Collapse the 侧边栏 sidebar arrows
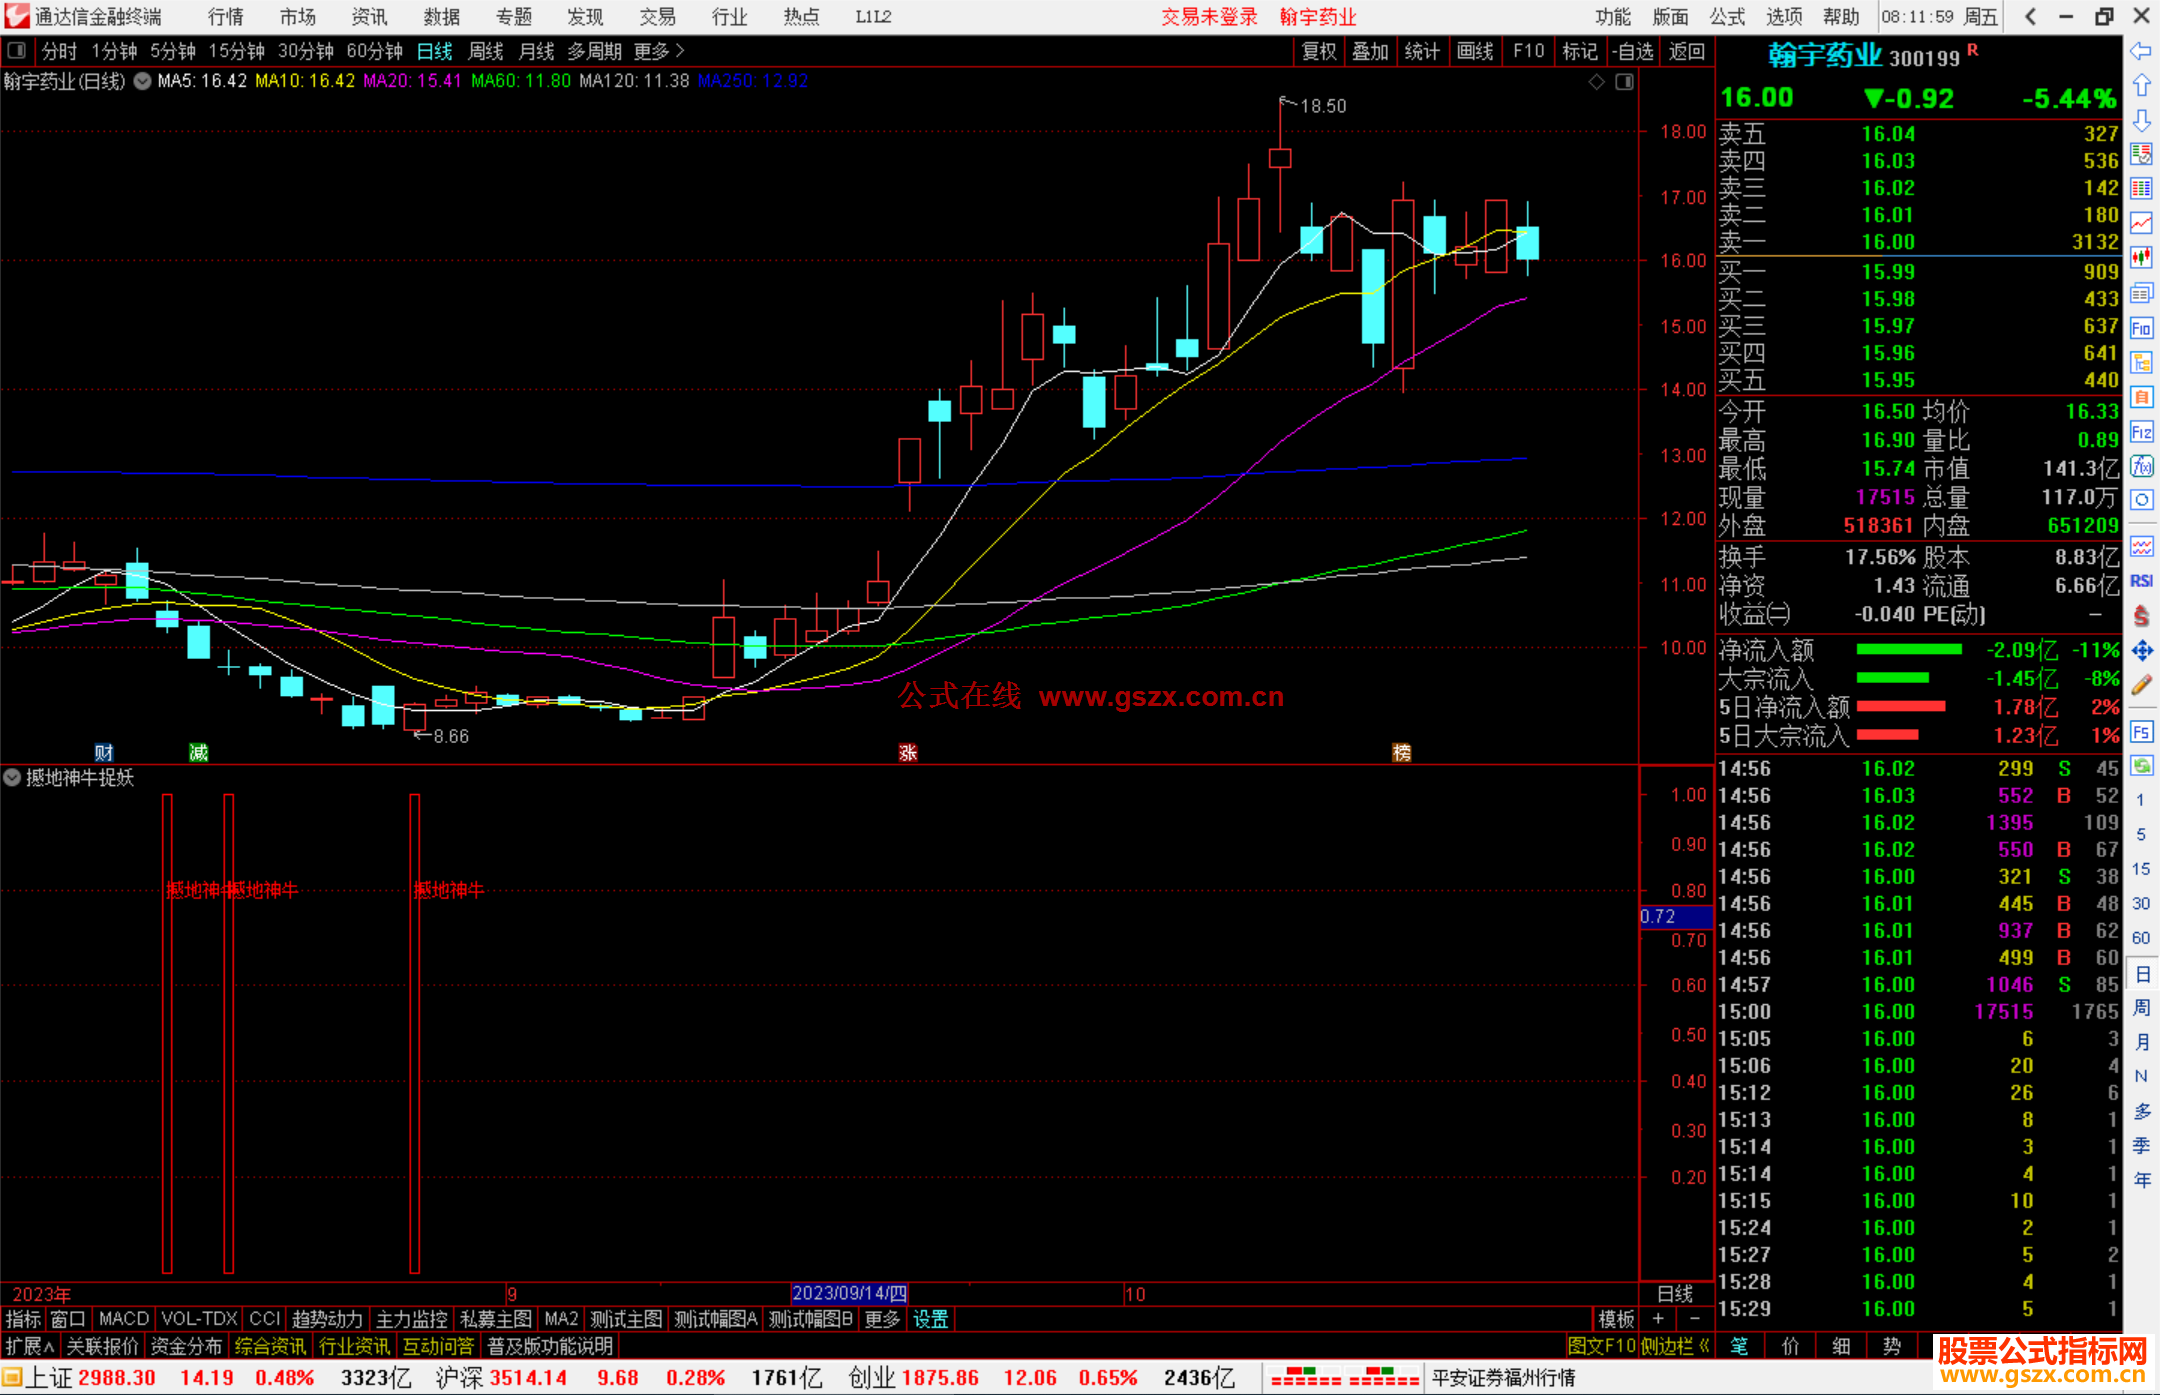 pyautogui.click(x=1704, y=1346)
